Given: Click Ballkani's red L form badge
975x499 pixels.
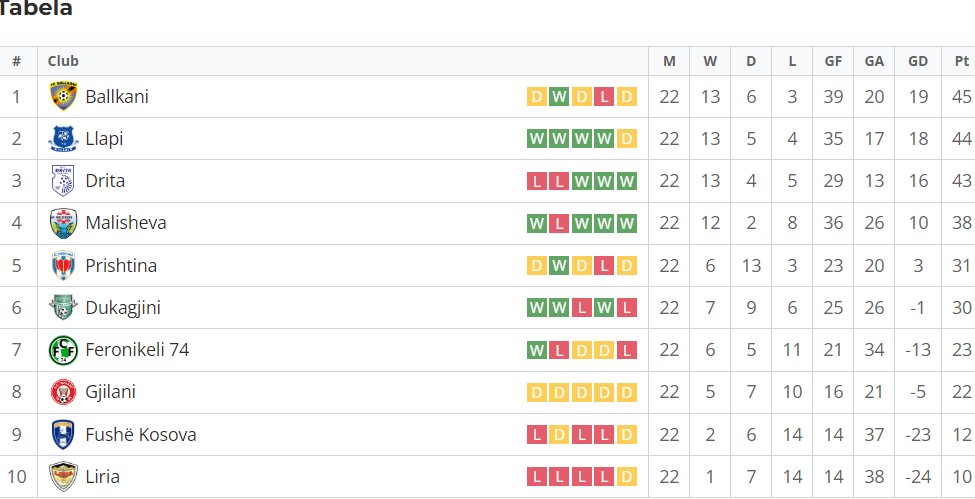Looking at the screenshot, I should [604, 96].
